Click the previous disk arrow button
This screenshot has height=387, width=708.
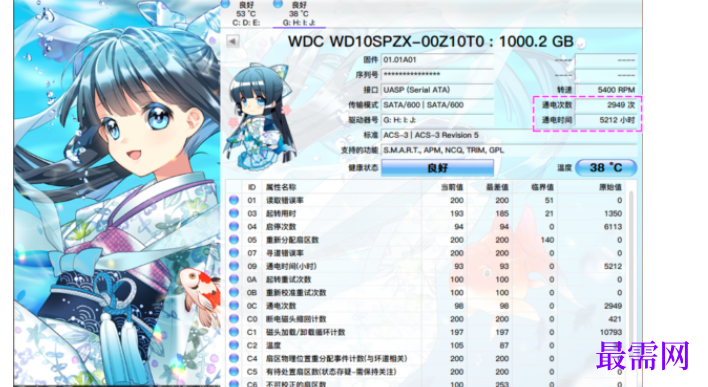click(233, 42)
